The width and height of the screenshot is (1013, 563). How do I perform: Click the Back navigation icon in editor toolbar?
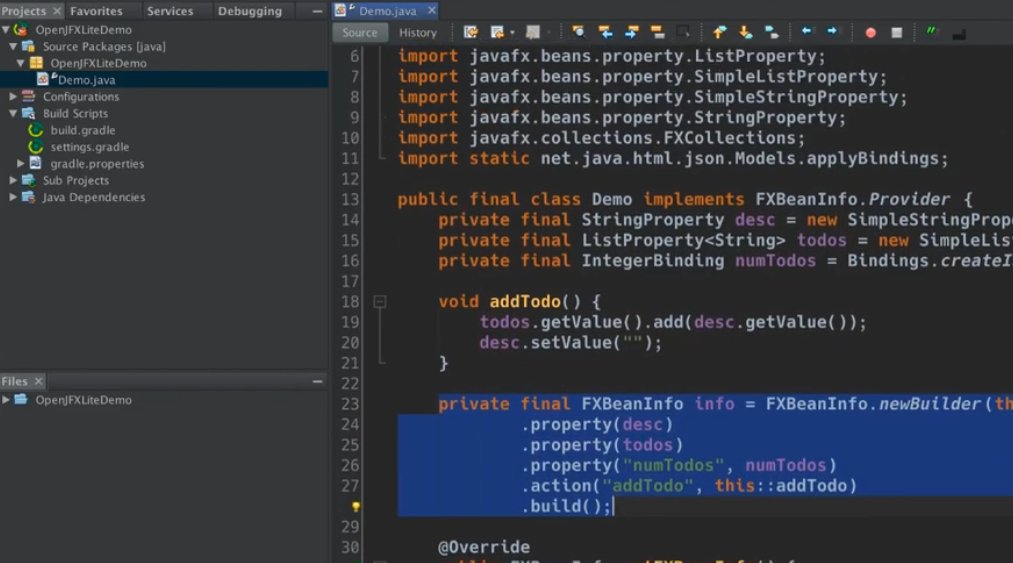click(497, 32)
